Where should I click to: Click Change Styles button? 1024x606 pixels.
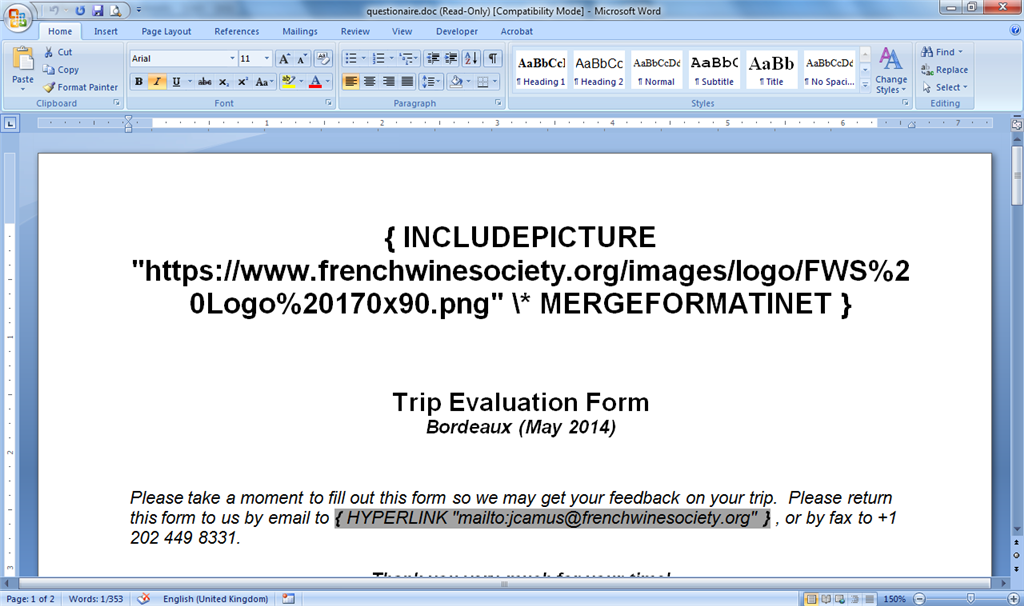click(x=891, y=71)
